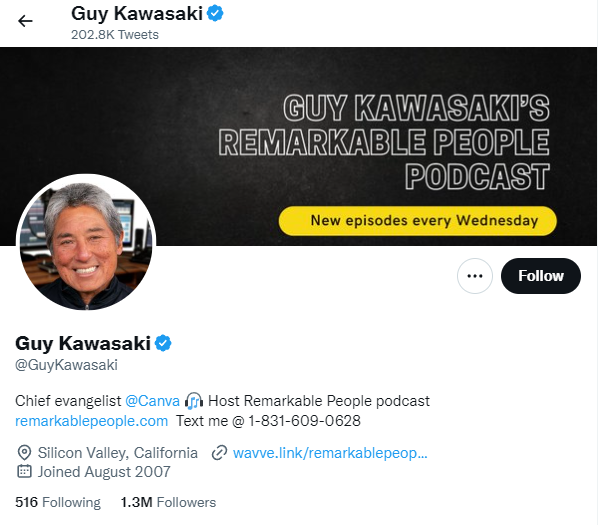Click the 202.8K Tweets count

[115, 35]
